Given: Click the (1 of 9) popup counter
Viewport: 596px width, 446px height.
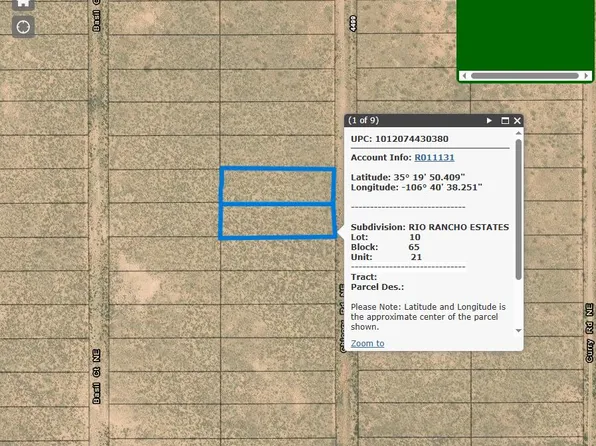Looking at the screenshot, I should pyautogui.click(x=363, y=121).
